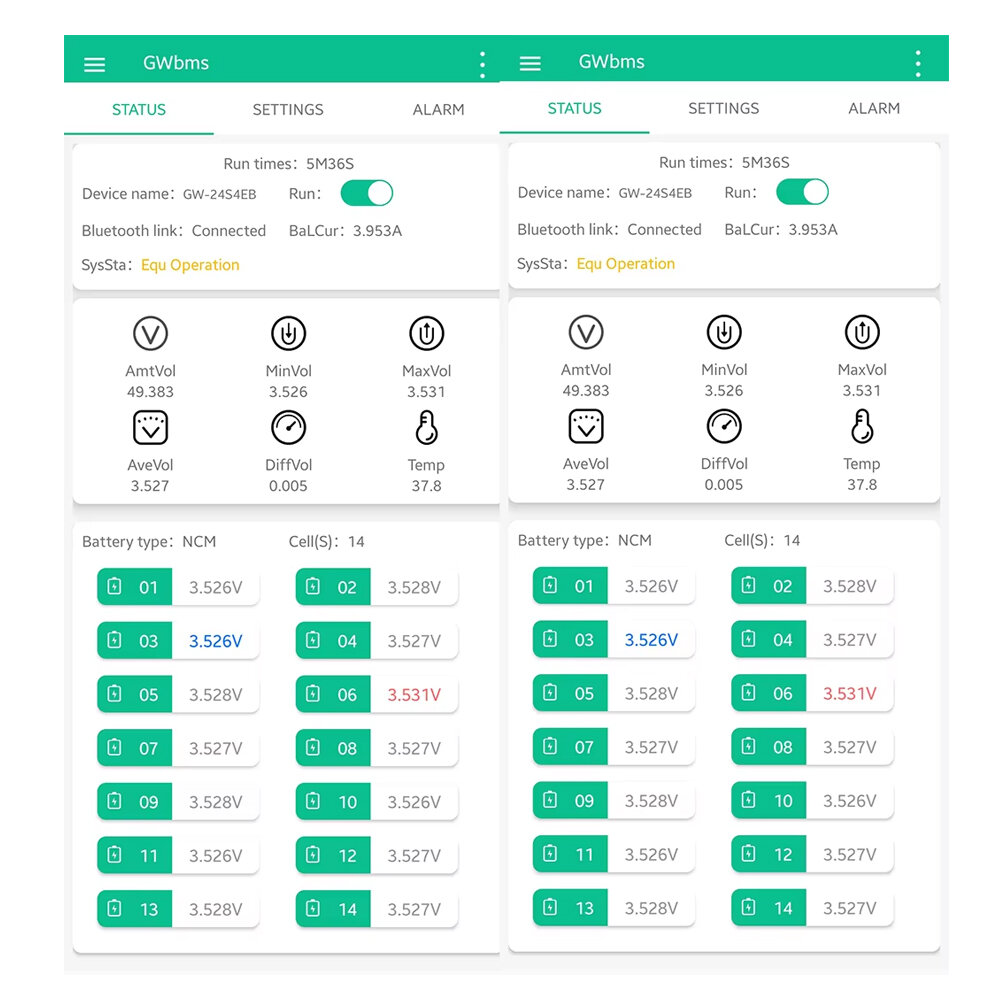This screenshot has width=1000, height=1000.
Task: Select STATUS tab in right screen
Action: 575,108
